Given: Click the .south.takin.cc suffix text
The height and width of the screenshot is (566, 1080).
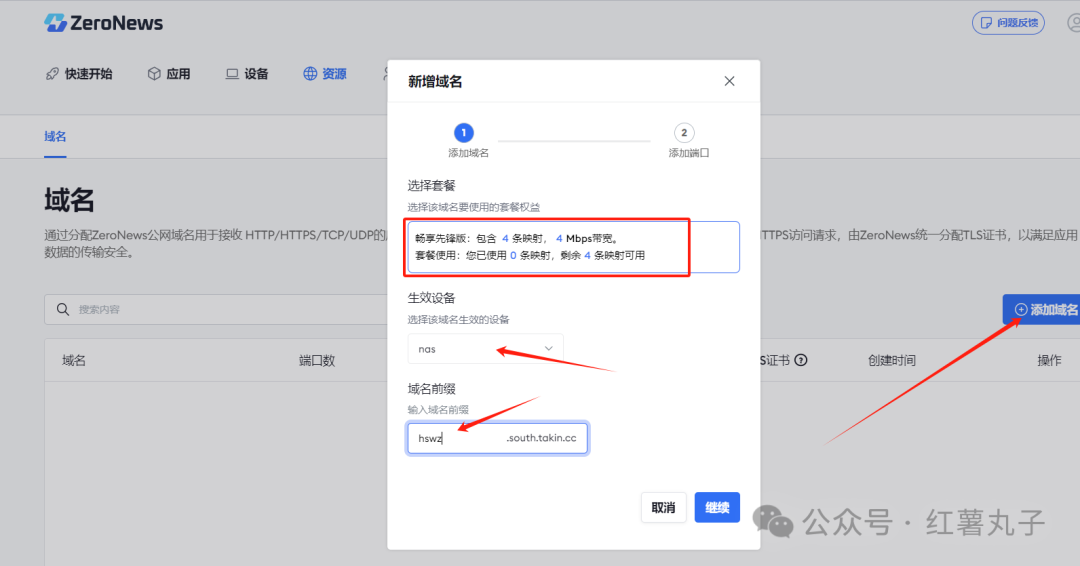Looking at the screenshot, I should (541, 438).
